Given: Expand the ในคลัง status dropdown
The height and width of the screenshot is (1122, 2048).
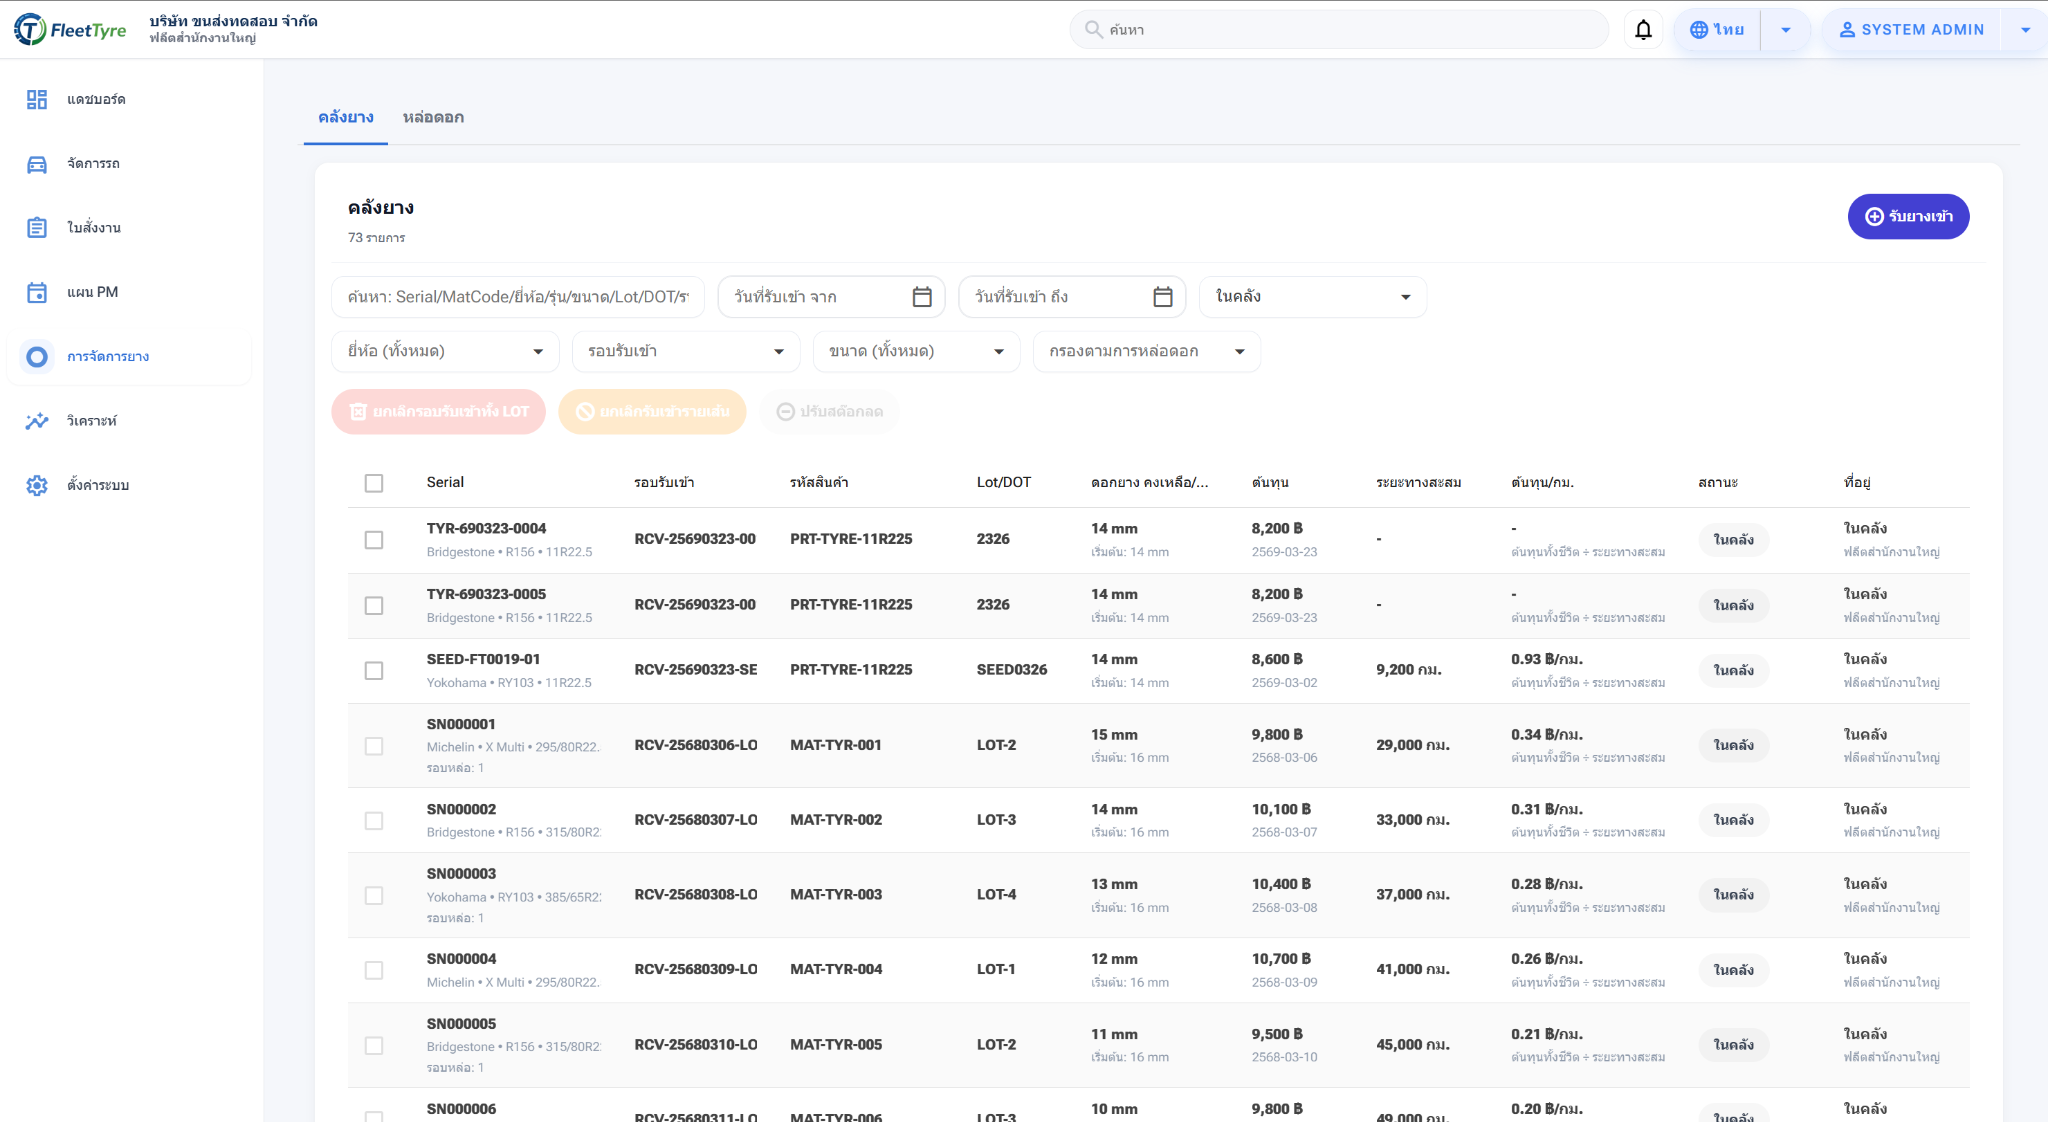Looking at the screenshot, I should pos(1312,297).
